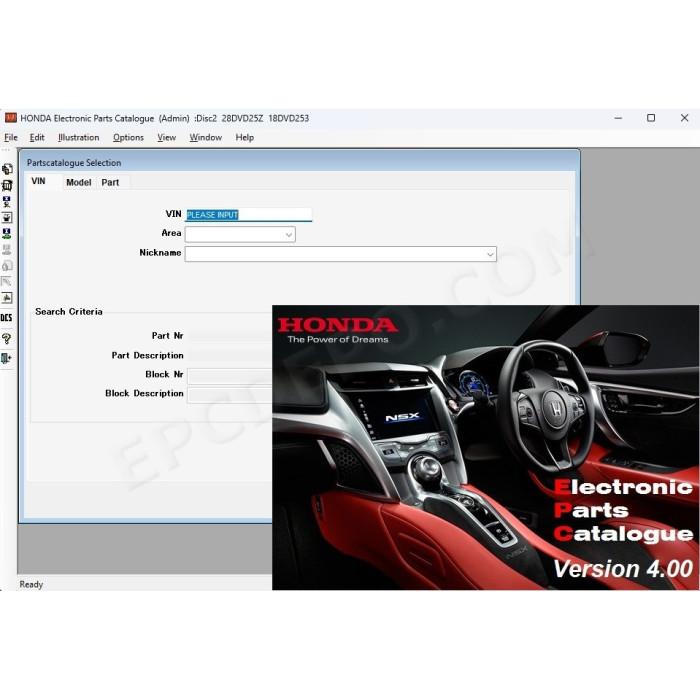Click the blue flag icon above framed cup
Image resolution: width=700 pixels, height=700 pixels.
[x=7, y=201]
